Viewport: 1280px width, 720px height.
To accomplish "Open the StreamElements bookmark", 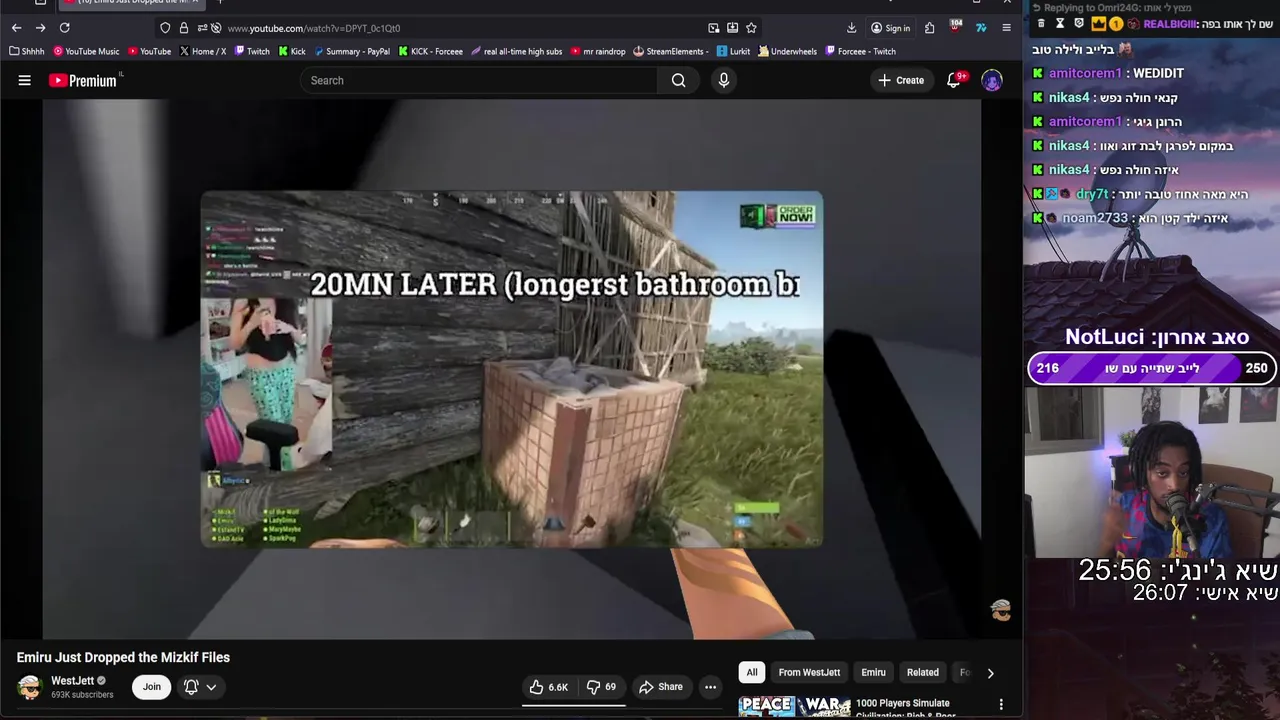I will click(671, 51).
